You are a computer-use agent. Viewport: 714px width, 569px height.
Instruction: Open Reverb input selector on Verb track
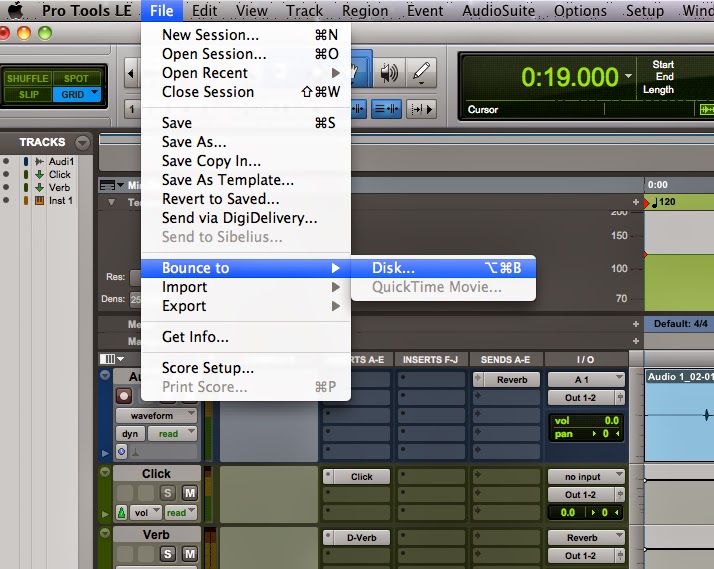[x=586, y=538]
